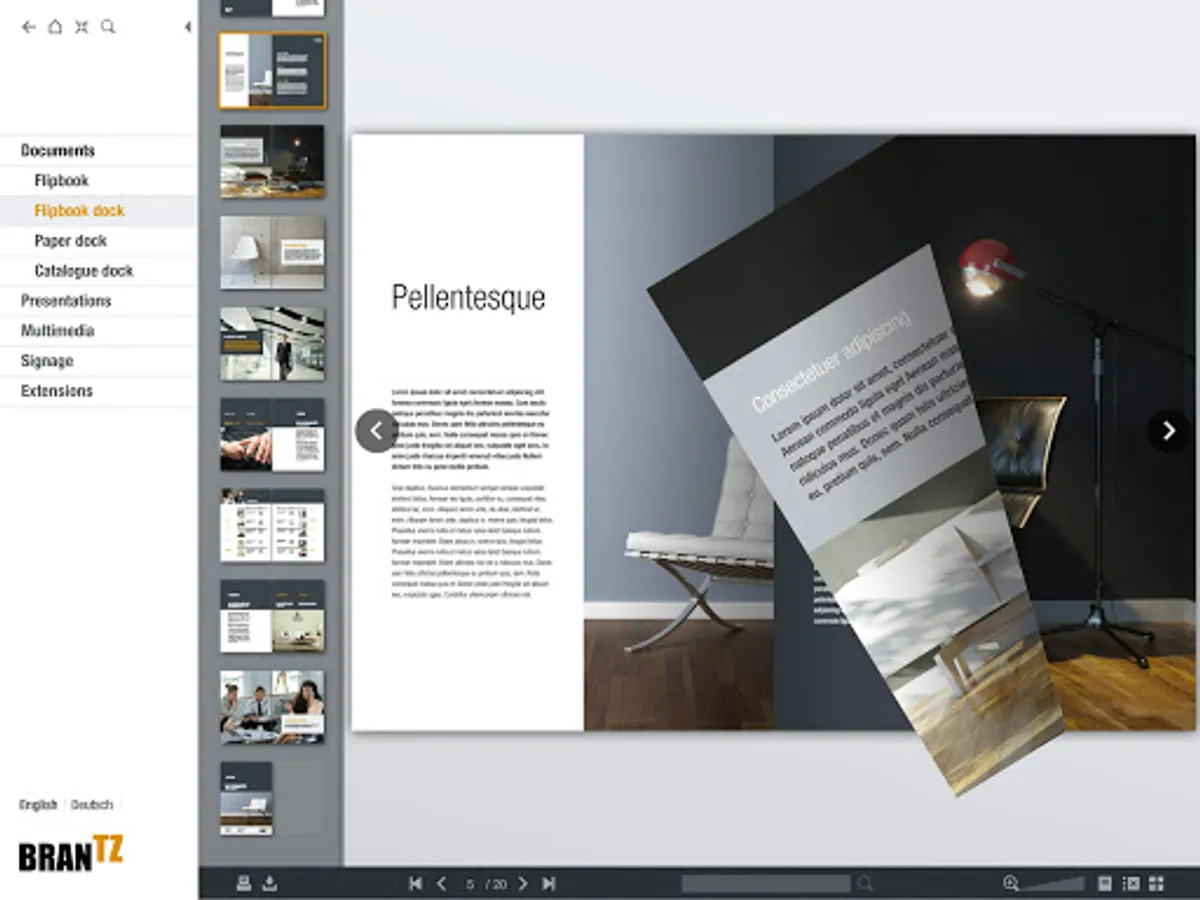
Task: Click the zoom-in magnifier icon
Action: pos(1010,883)
